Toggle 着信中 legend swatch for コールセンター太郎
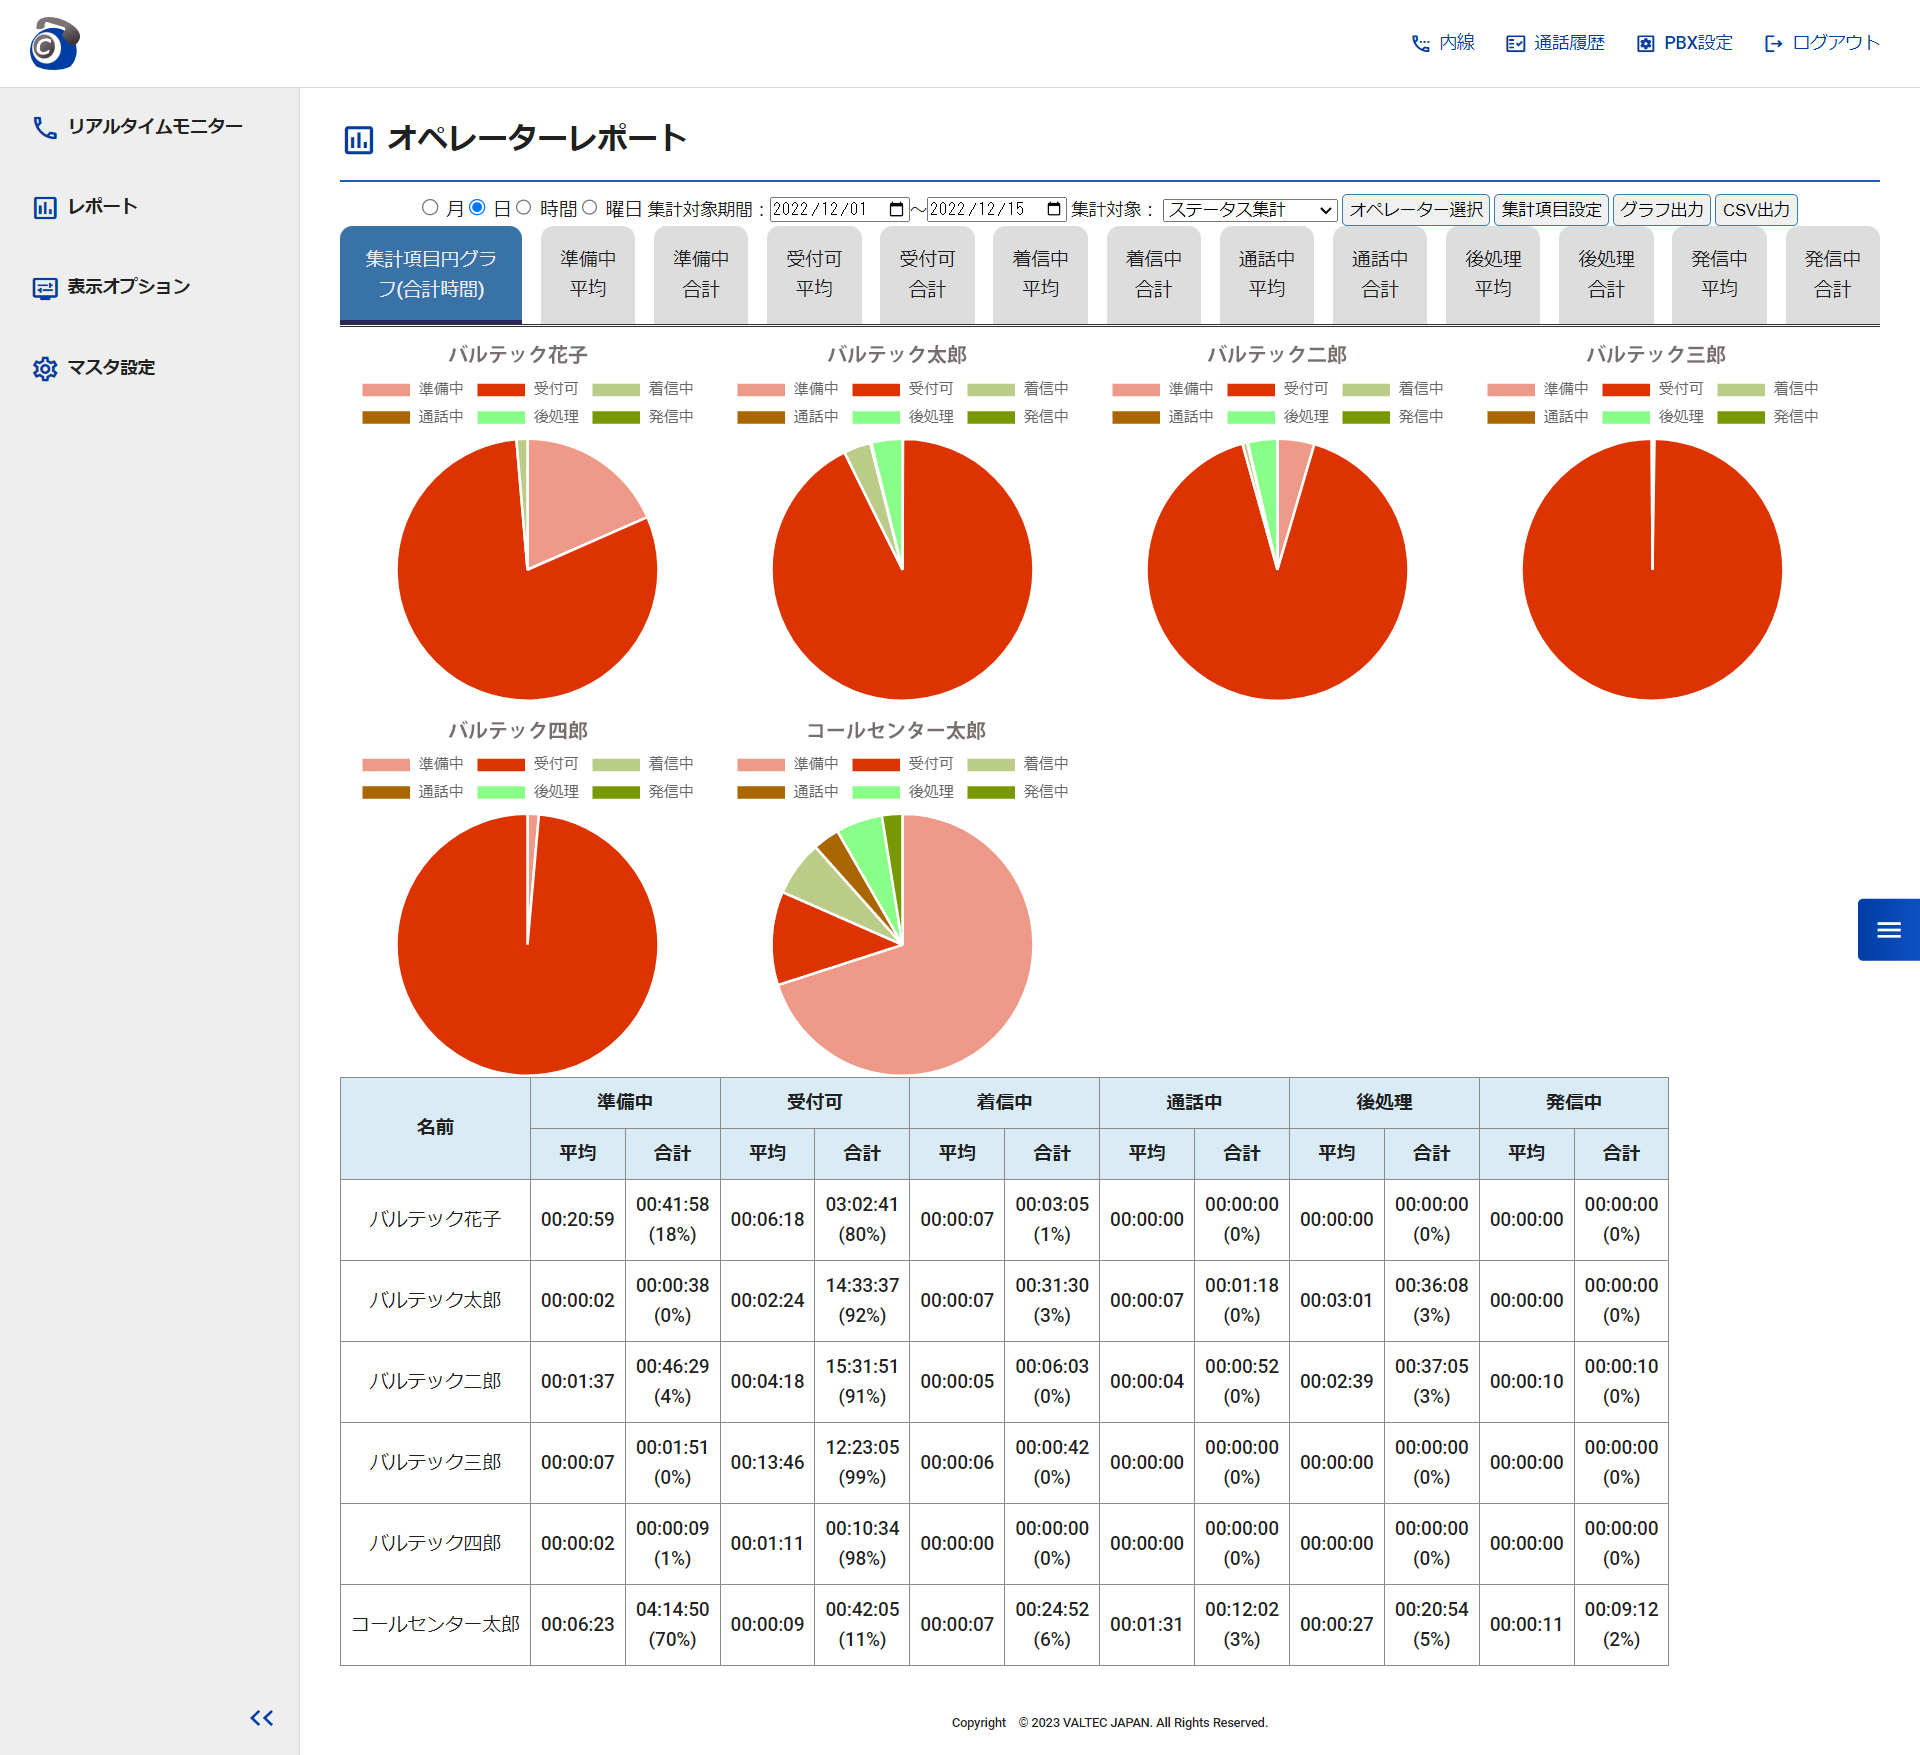 (x=991, y=764)
